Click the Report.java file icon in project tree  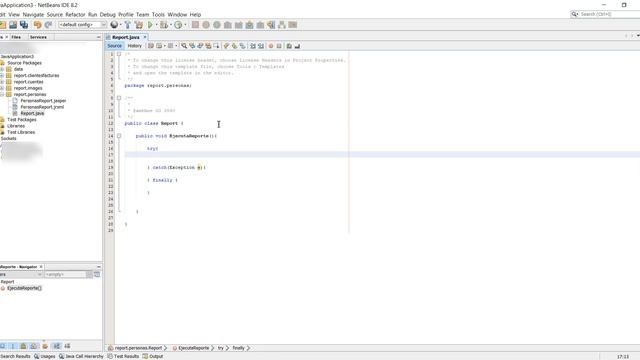tap(15, 113)
